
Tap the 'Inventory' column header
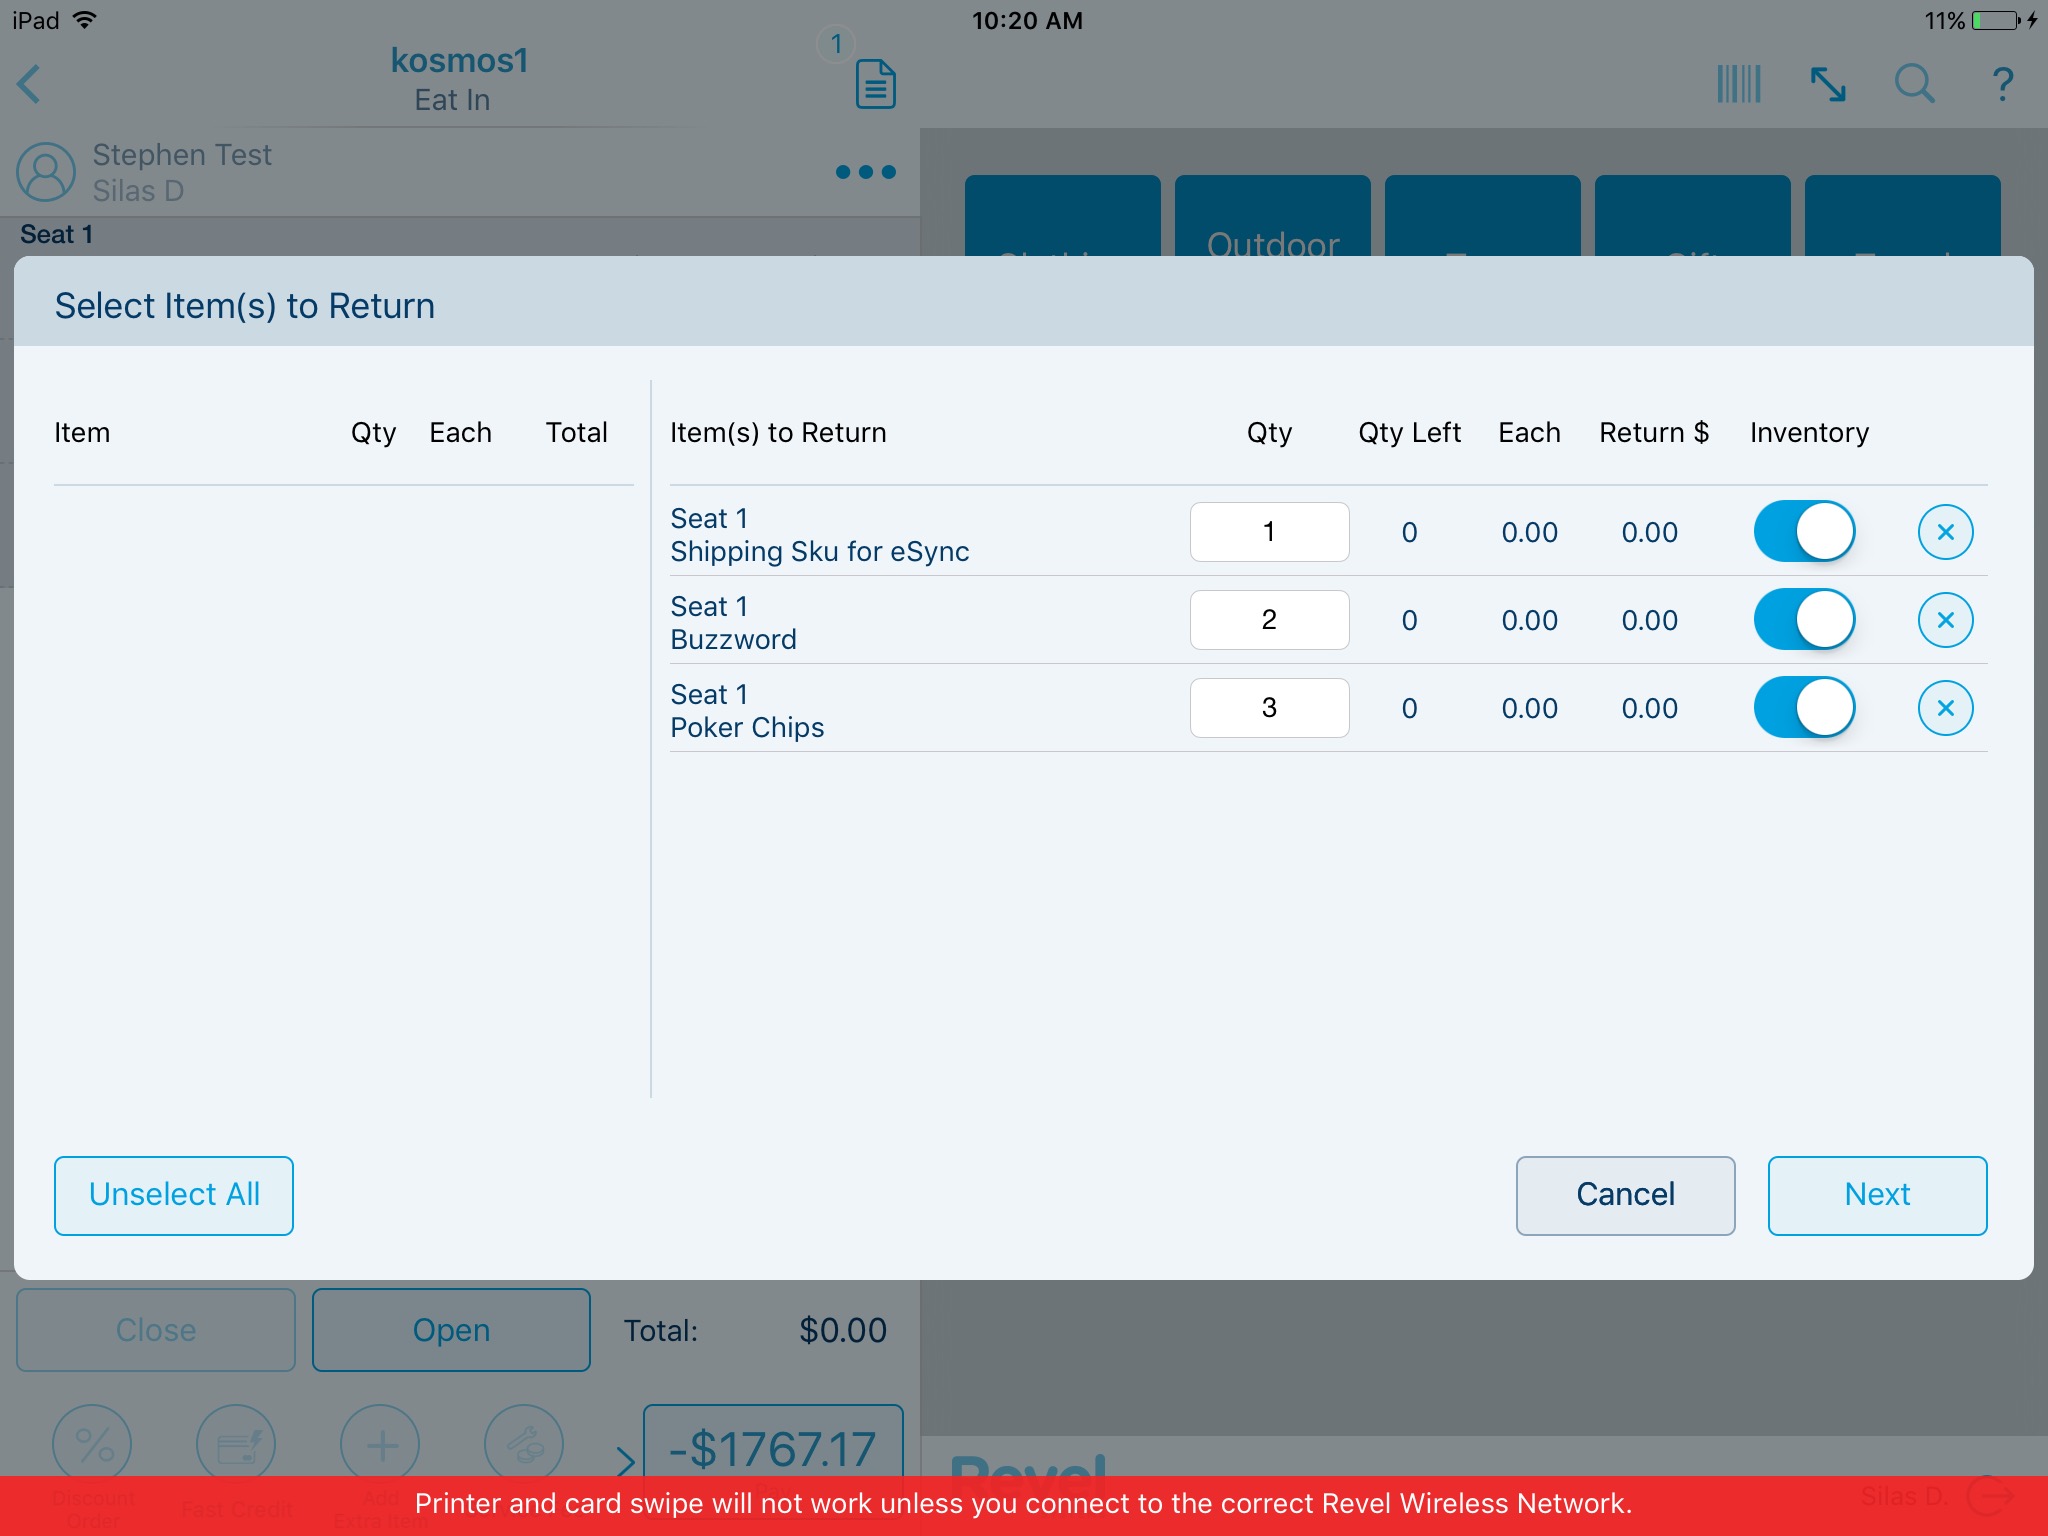[x=1809, y=432]
